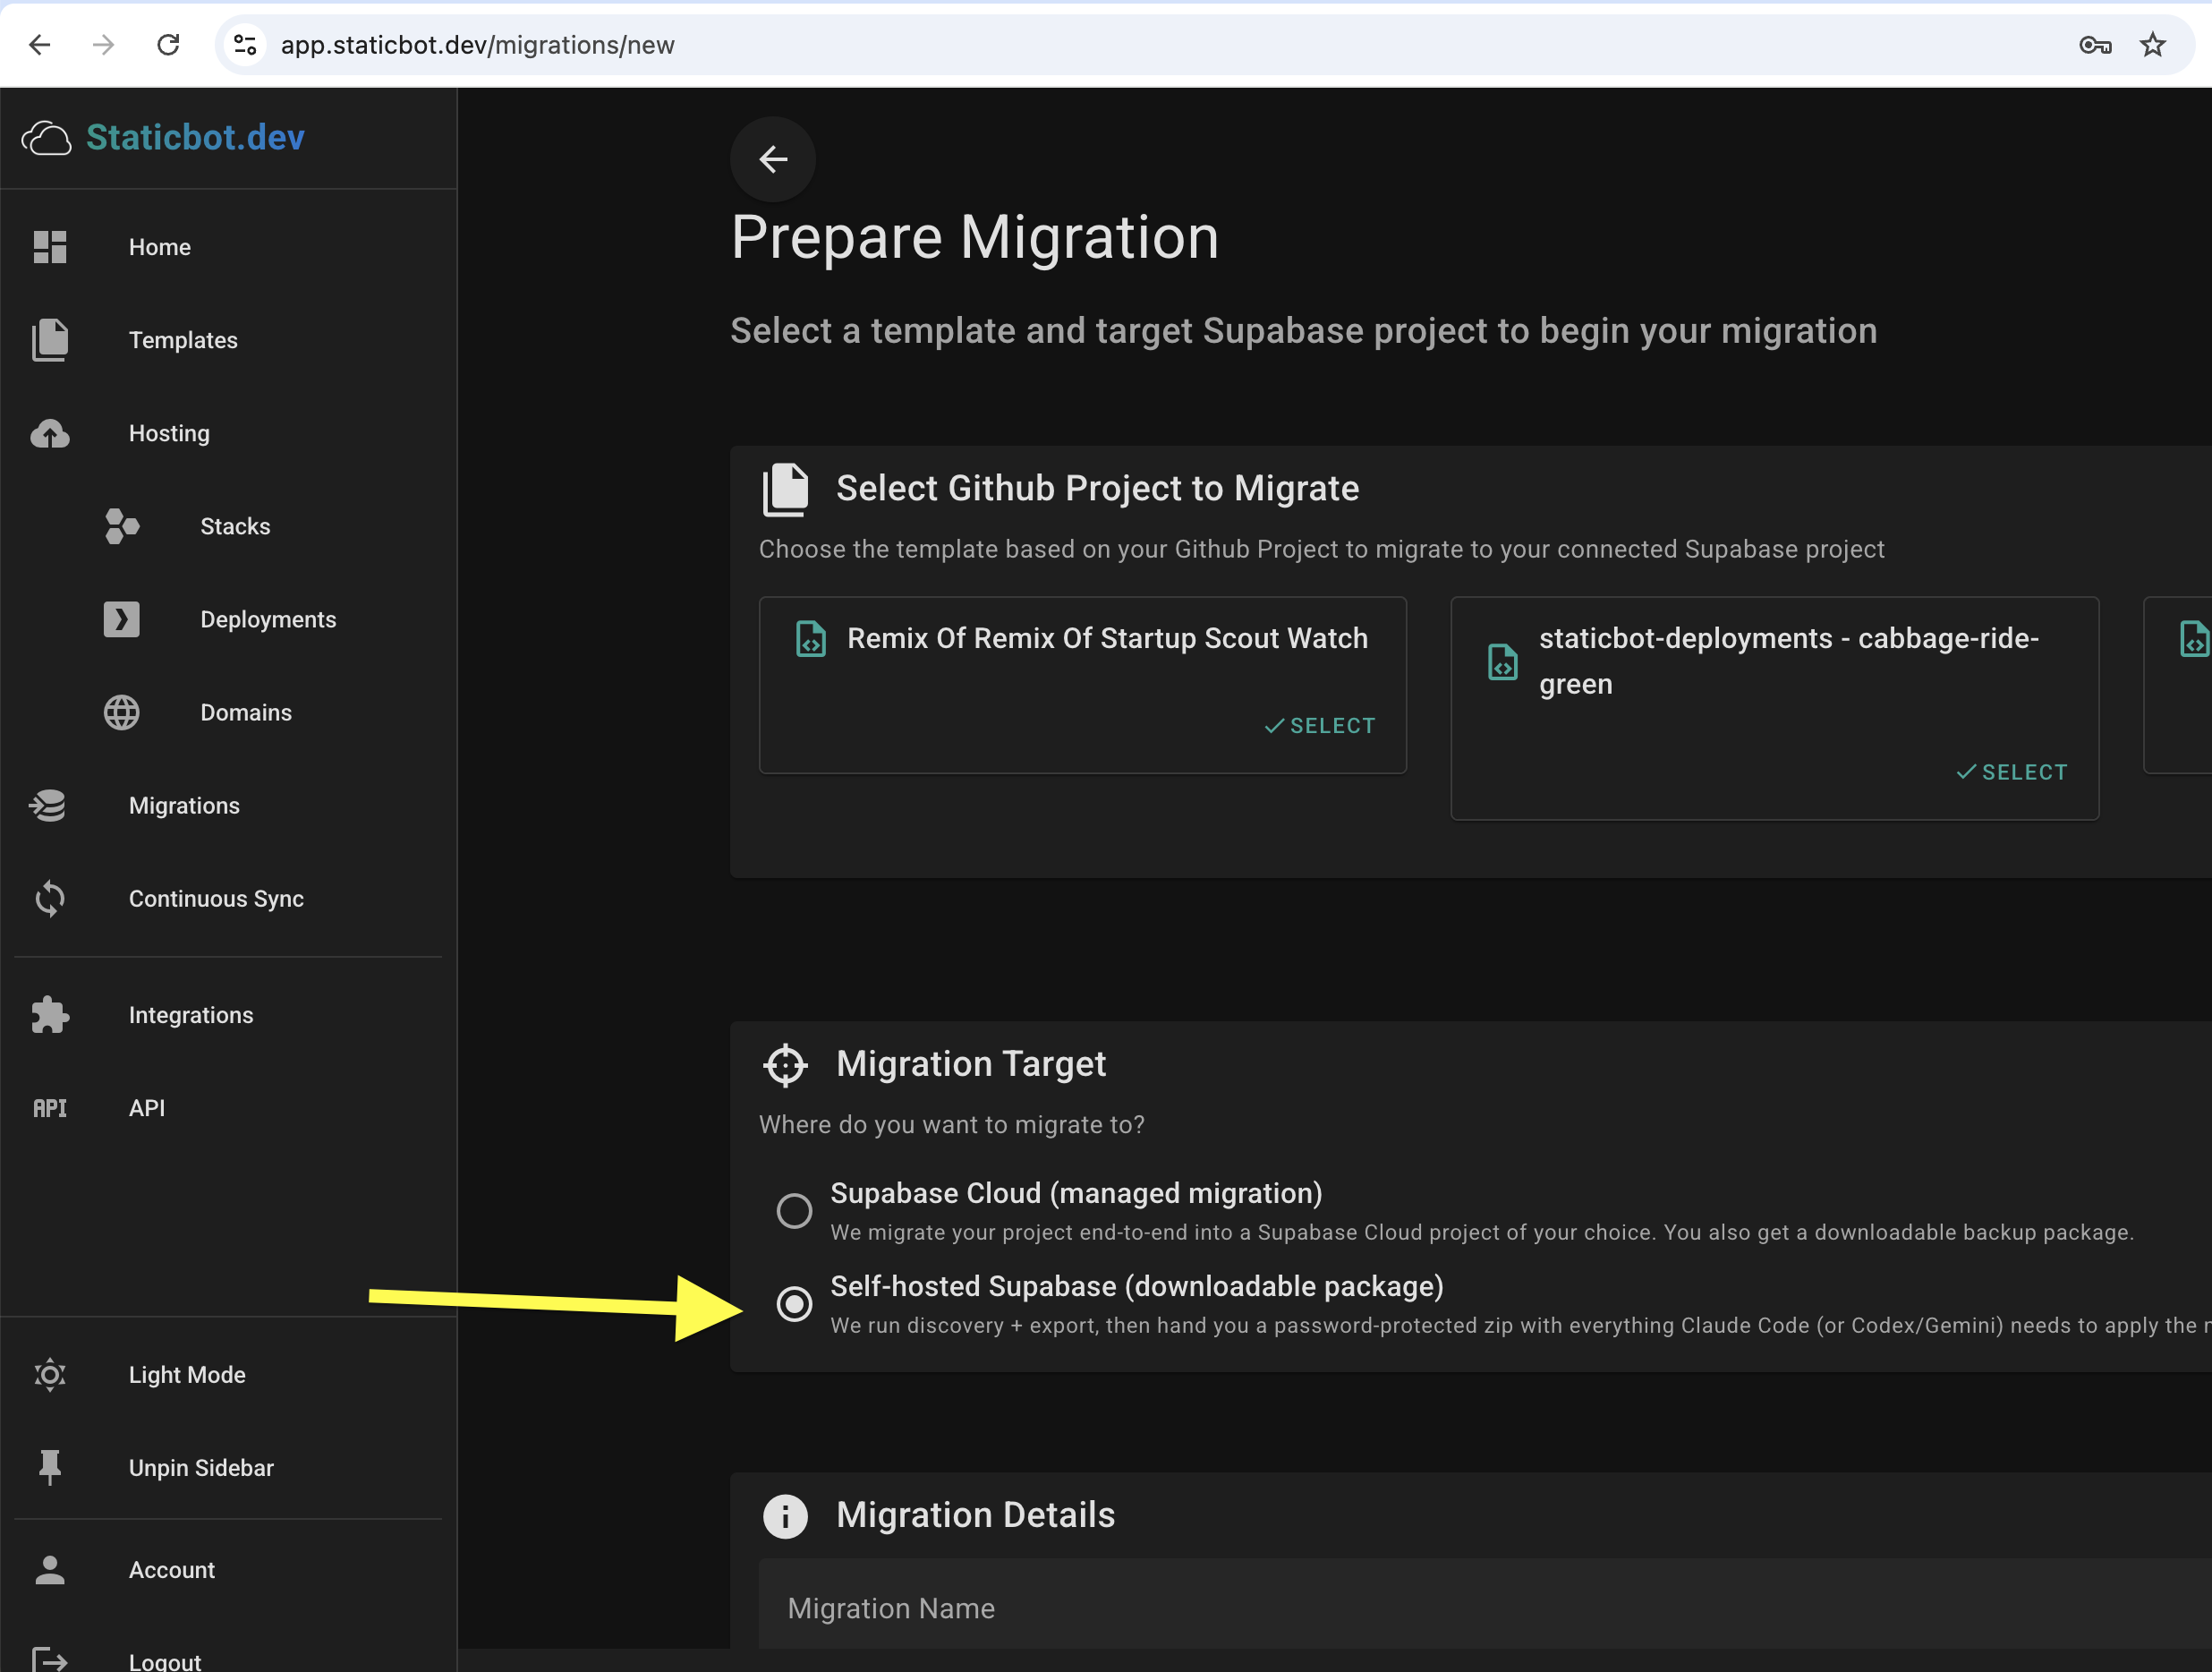Click the Templates file icon
This screenshot has width=2212, height=1672.
point(49,340)
